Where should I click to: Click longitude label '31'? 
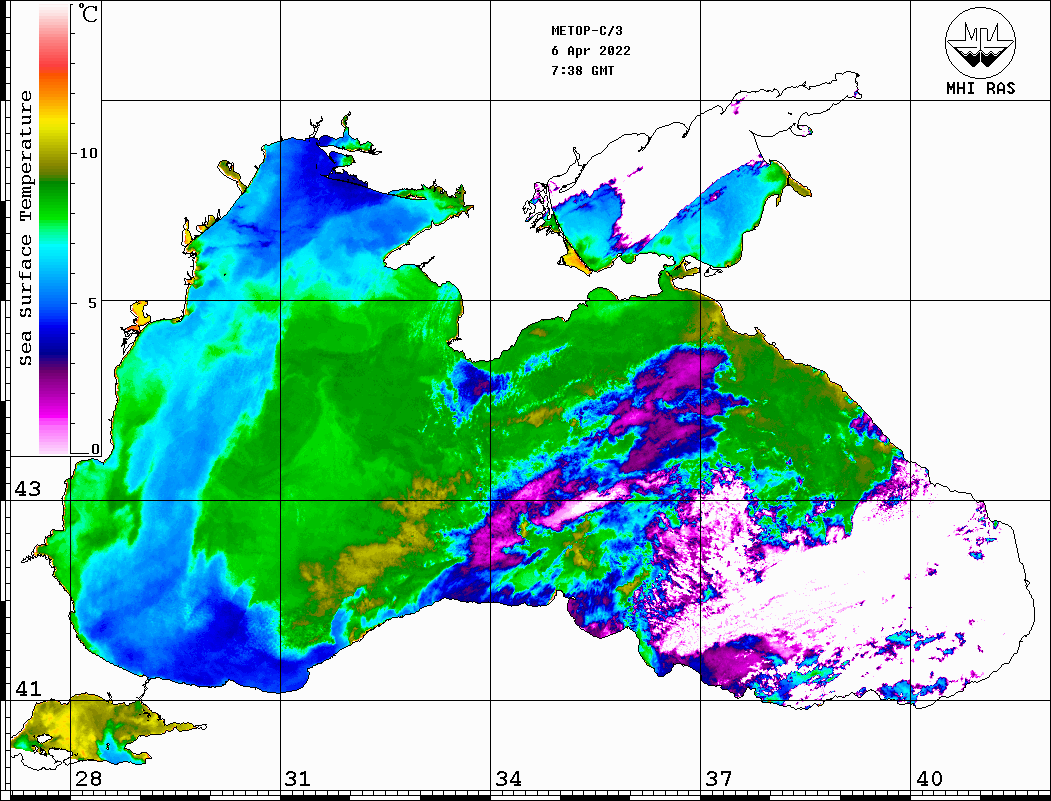[x=298, y=778]
